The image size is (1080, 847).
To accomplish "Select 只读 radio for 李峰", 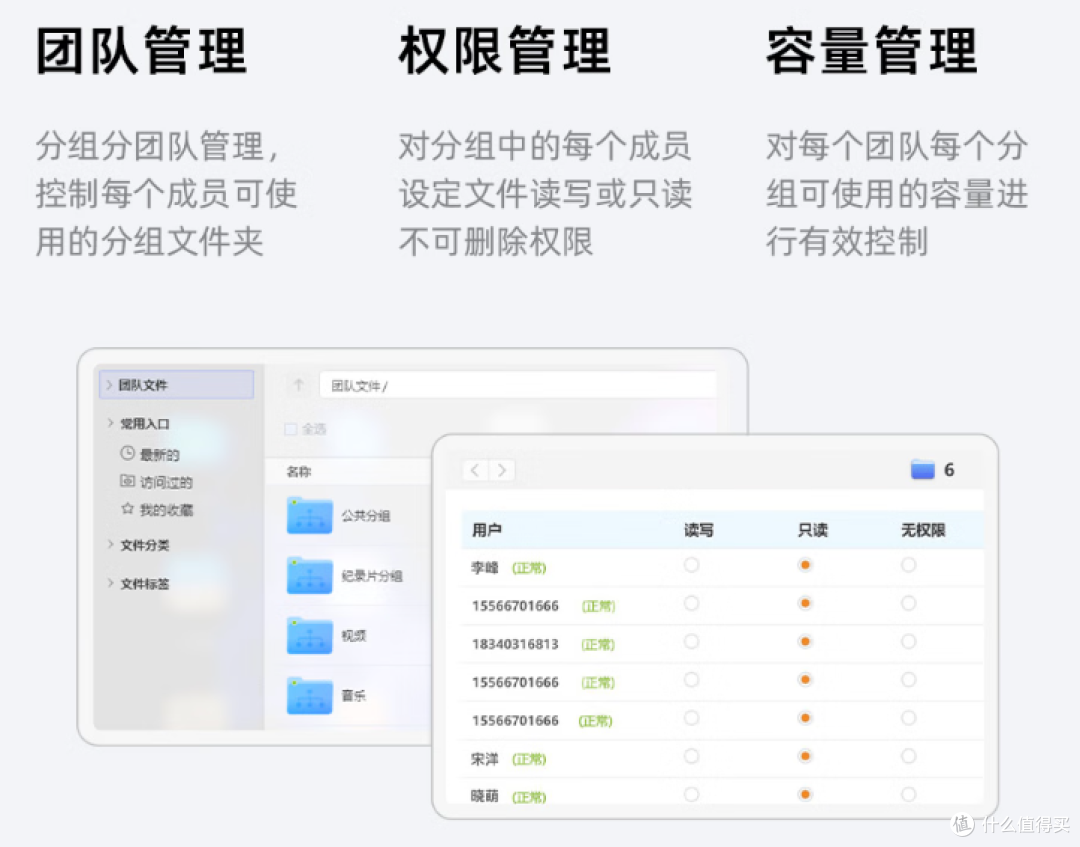I will tap(804, 565).
